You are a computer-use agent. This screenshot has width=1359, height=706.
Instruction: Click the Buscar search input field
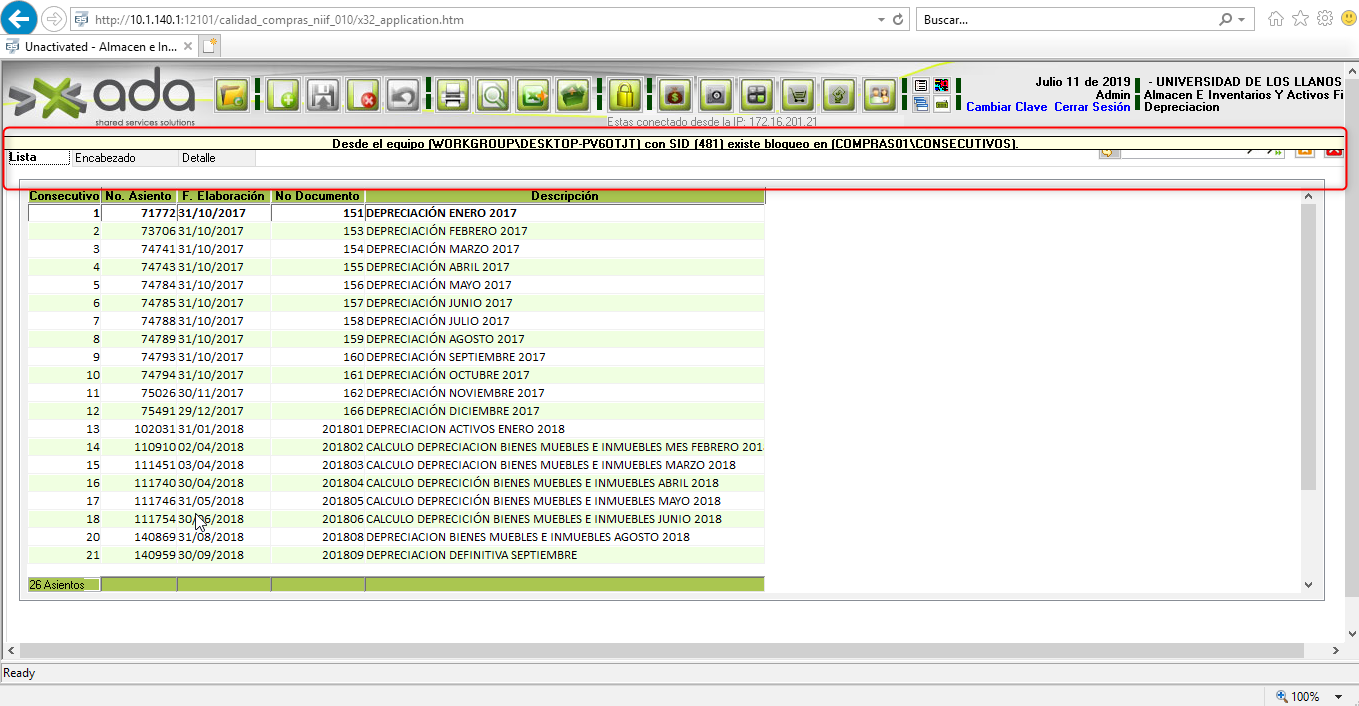pyautogui.click(x=1064, y=20)
